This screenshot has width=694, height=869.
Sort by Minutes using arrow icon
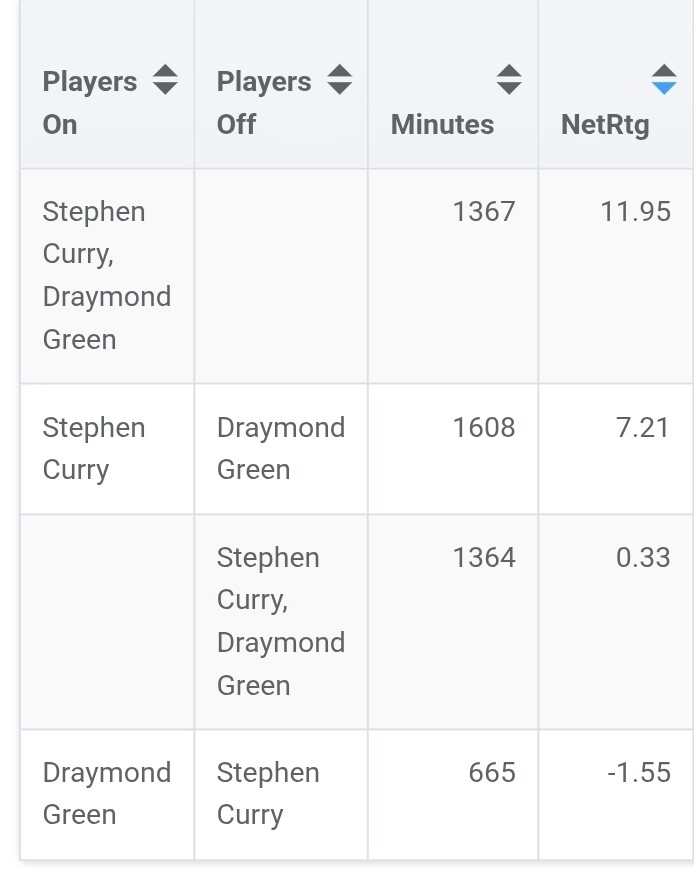pyautogui.click(x=509, y=80)
